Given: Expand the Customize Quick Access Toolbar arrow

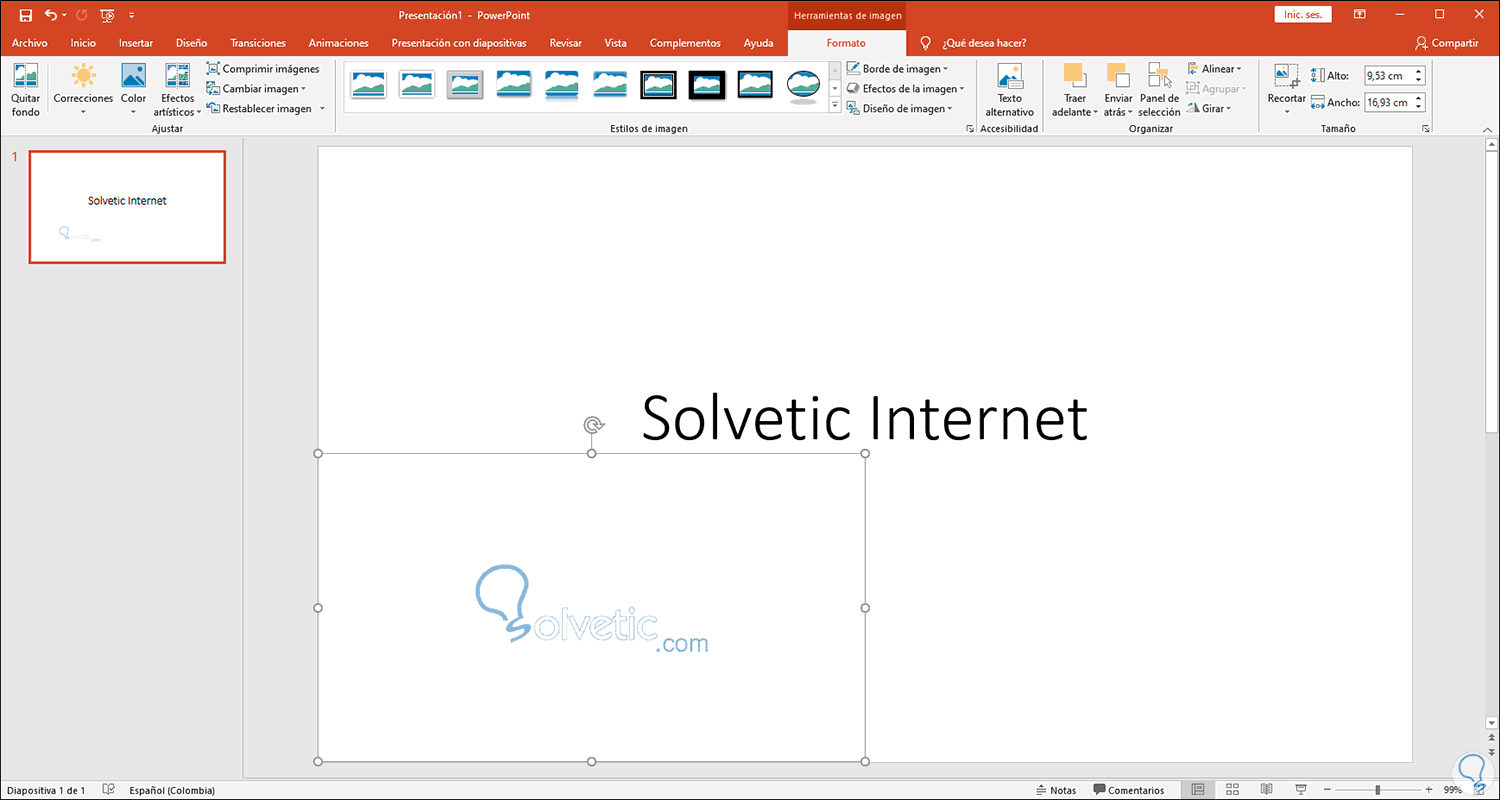Looking at the screenshot, I should point(132,16).
